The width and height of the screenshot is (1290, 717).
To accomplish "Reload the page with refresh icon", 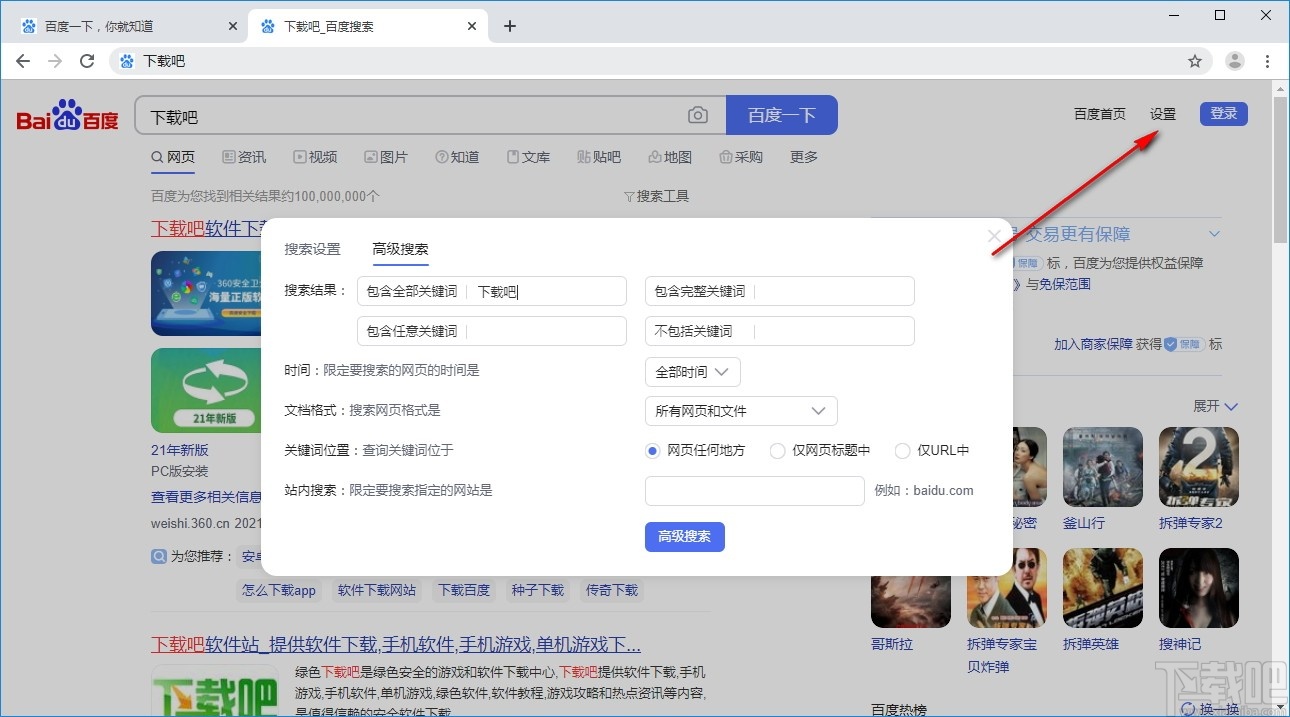I will [x=87, y=61].
